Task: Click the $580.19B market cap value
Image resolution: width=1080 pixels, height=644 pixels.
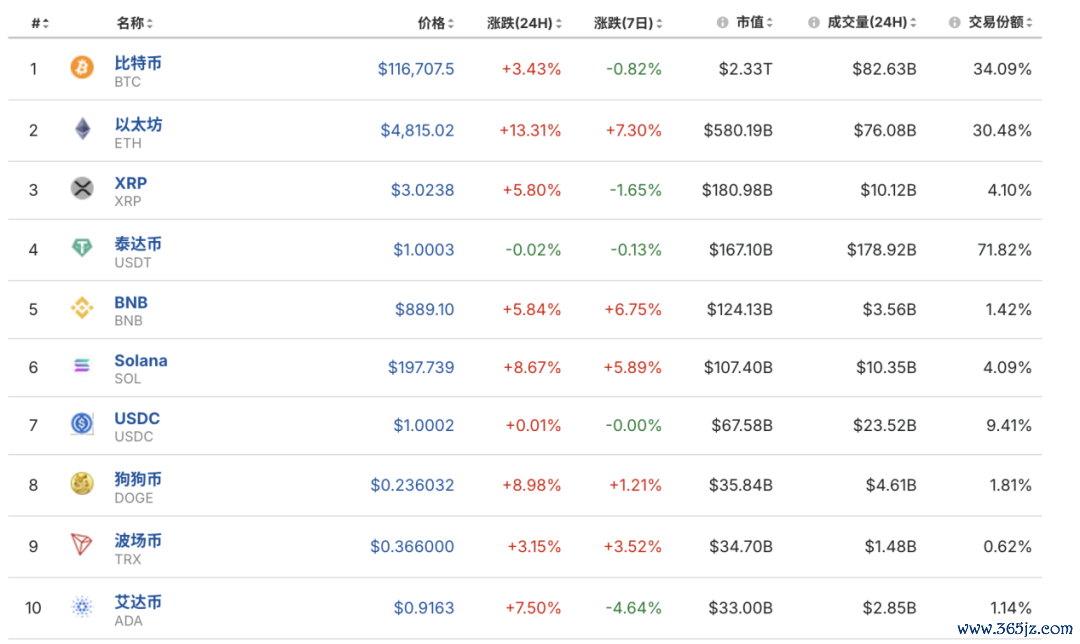Action: tap(738, 130)
